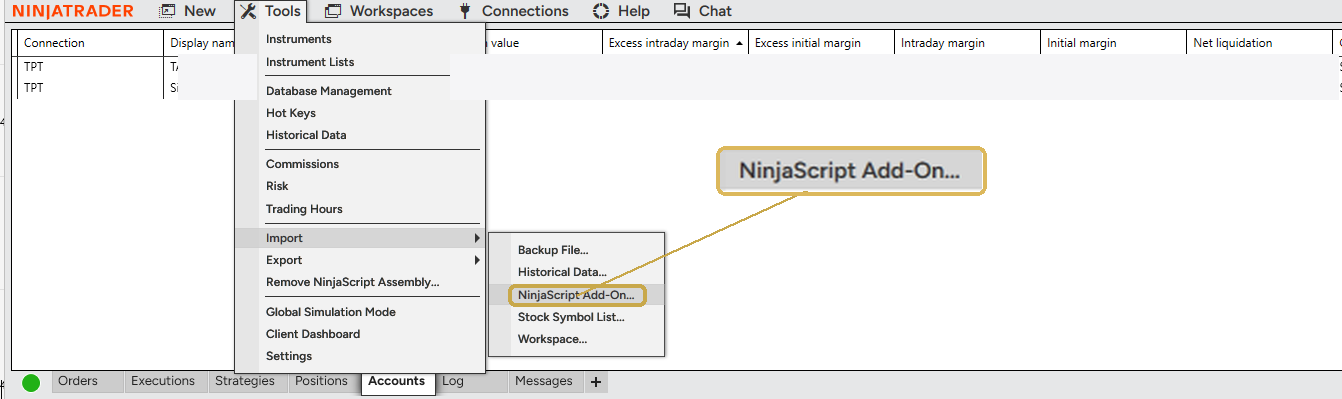
Task: Sort by Excess intraday margin column
Action: click(675, 43)
